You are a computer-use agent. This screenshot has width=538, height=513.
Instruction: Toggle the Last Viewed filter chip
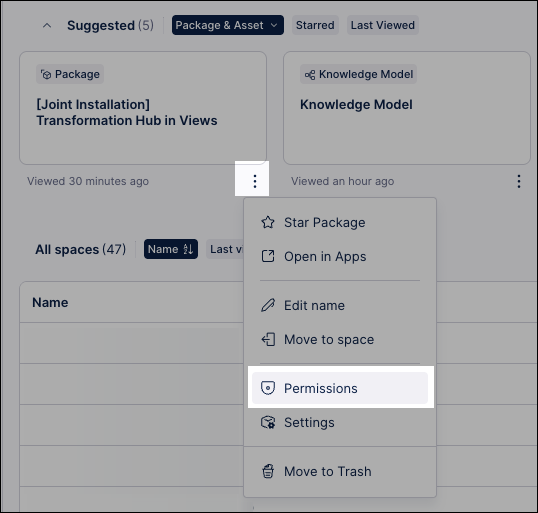tap(383, 25)
